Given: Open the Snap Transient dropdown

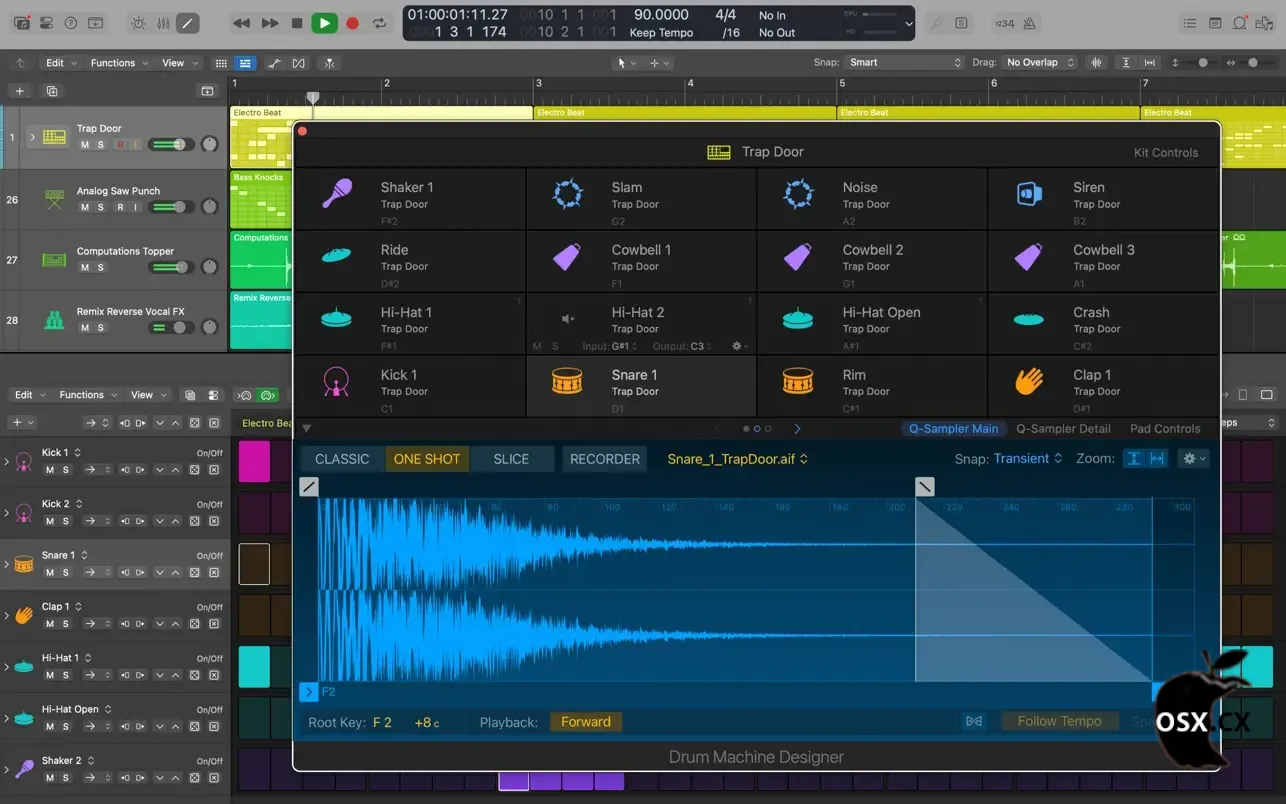Looking at the screenshot, I should pos(1027,459).
